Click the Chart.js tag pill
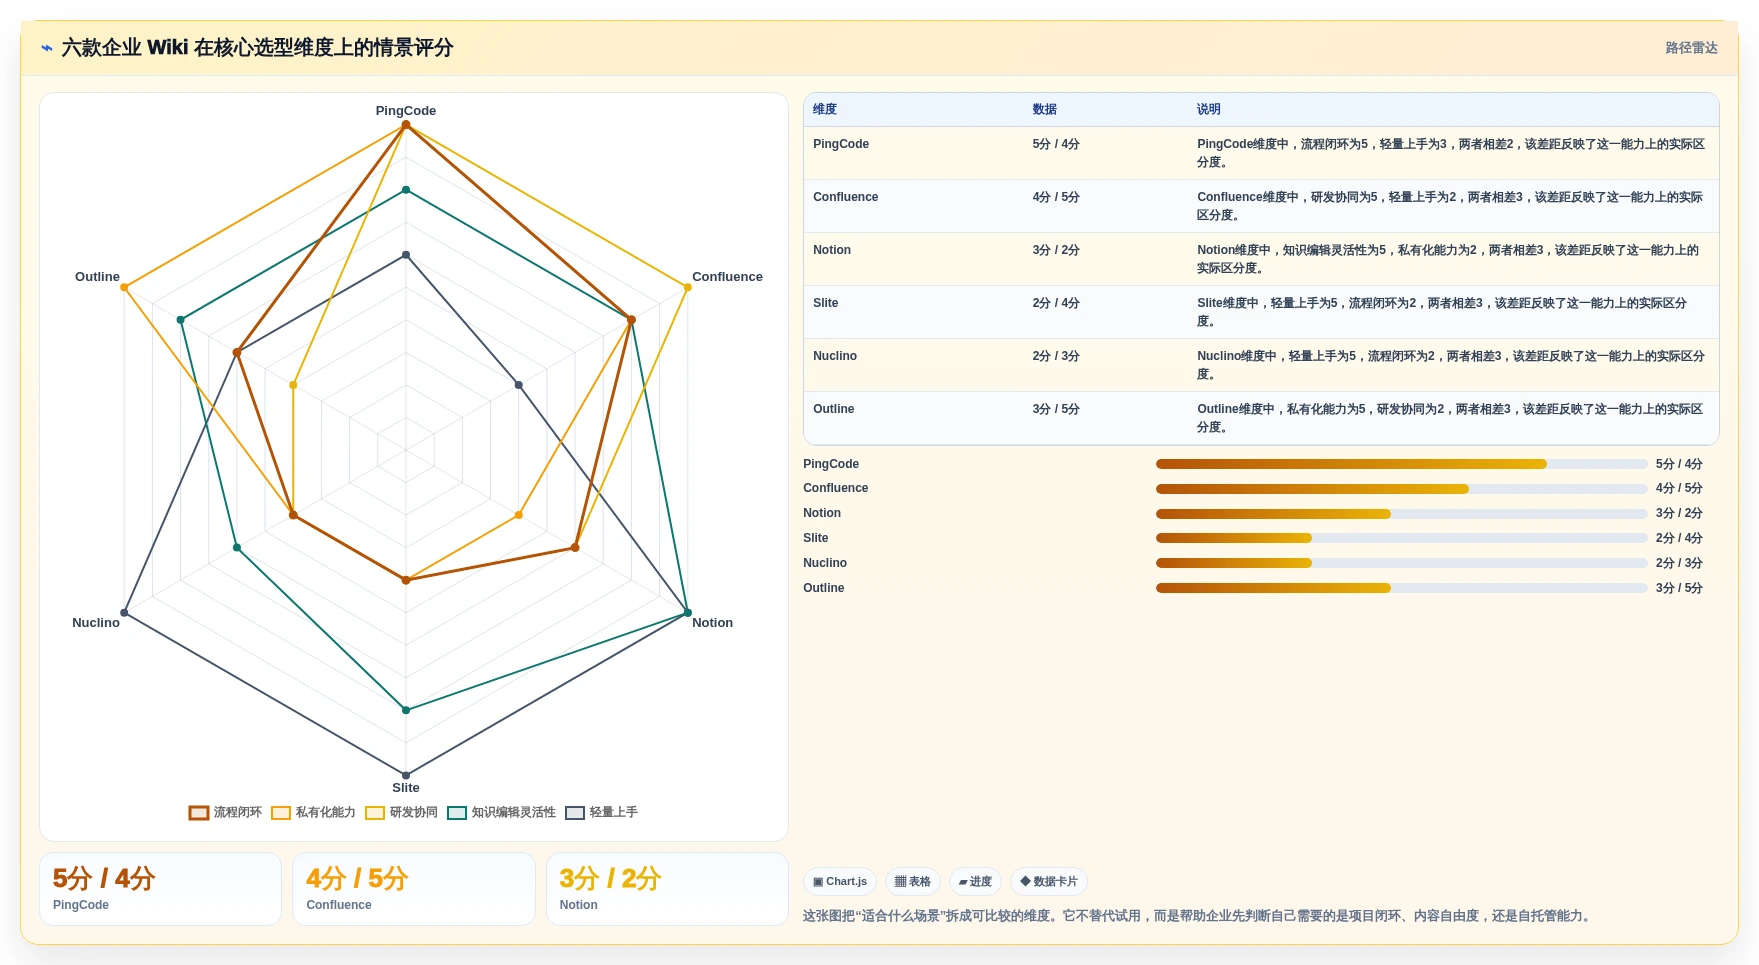 pyautogui.click(x=840, y=882)
